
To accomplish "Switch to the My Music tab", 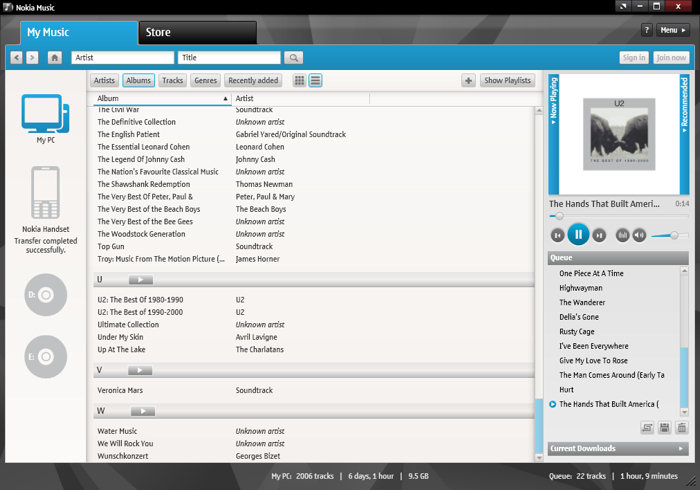I will 79,32.
